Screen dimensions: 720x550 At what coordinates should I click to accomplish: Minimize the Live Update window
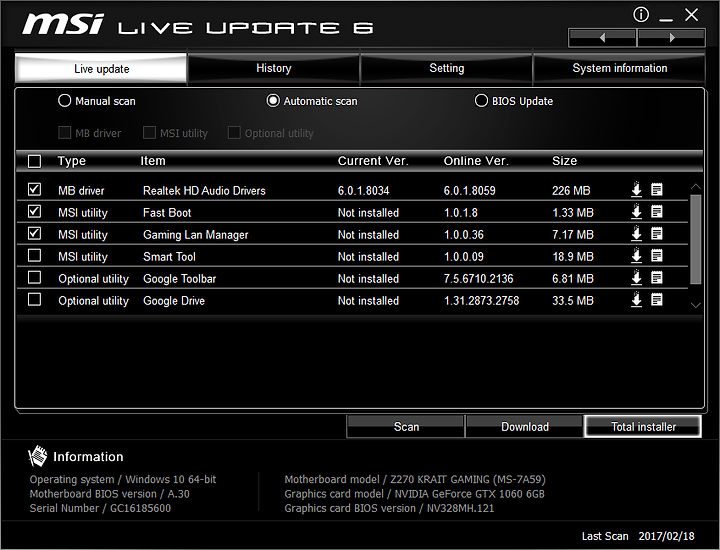point(666,18)
